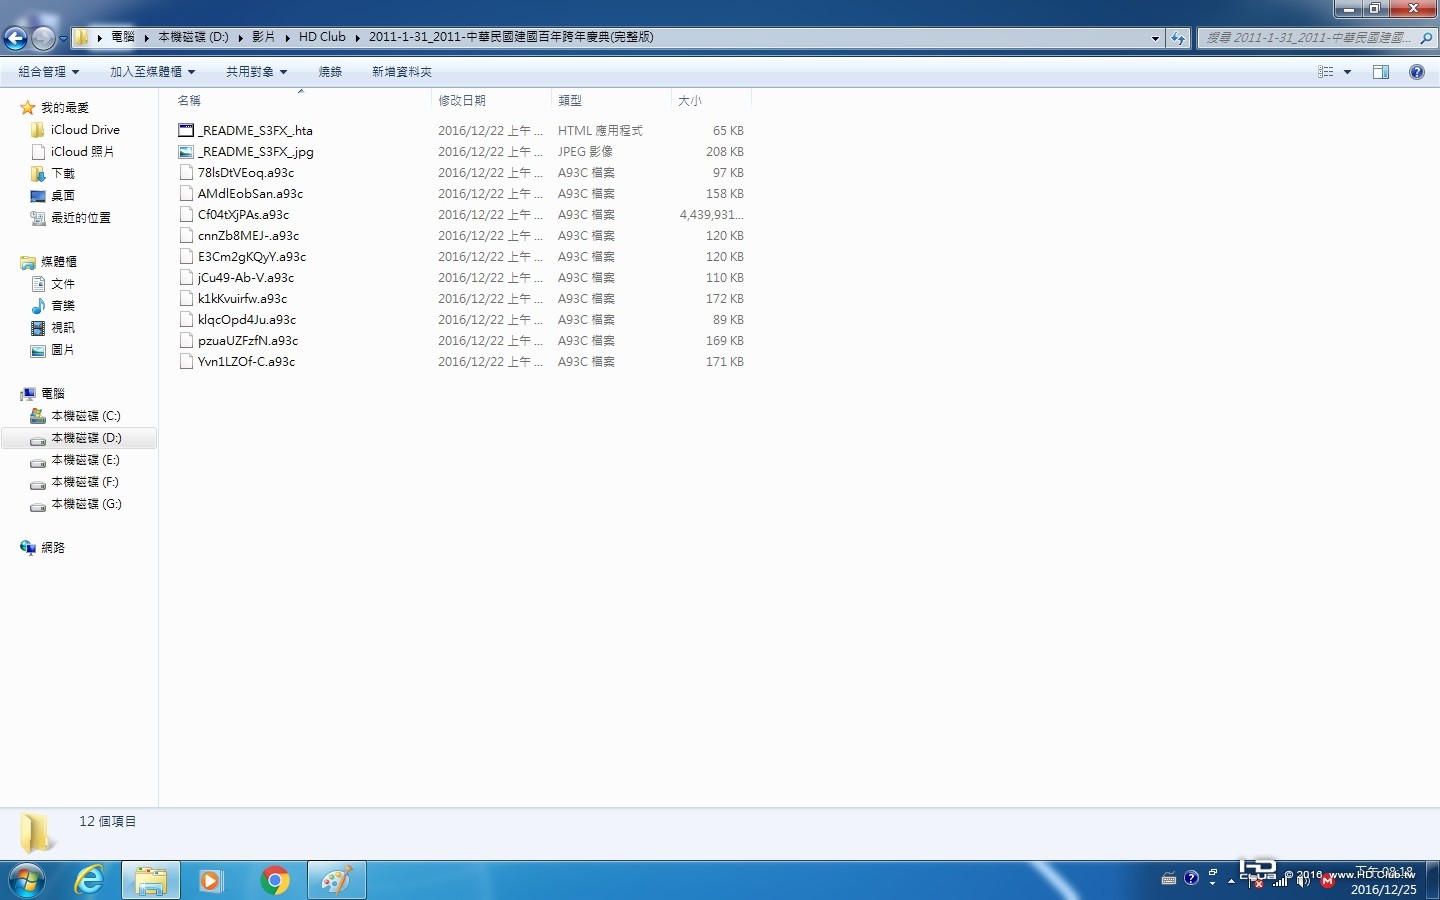Viewport: 1440px width, 900px height.
Task: Click the volume speaker icon in the system tray
Action: click(x=1303, y=881)
